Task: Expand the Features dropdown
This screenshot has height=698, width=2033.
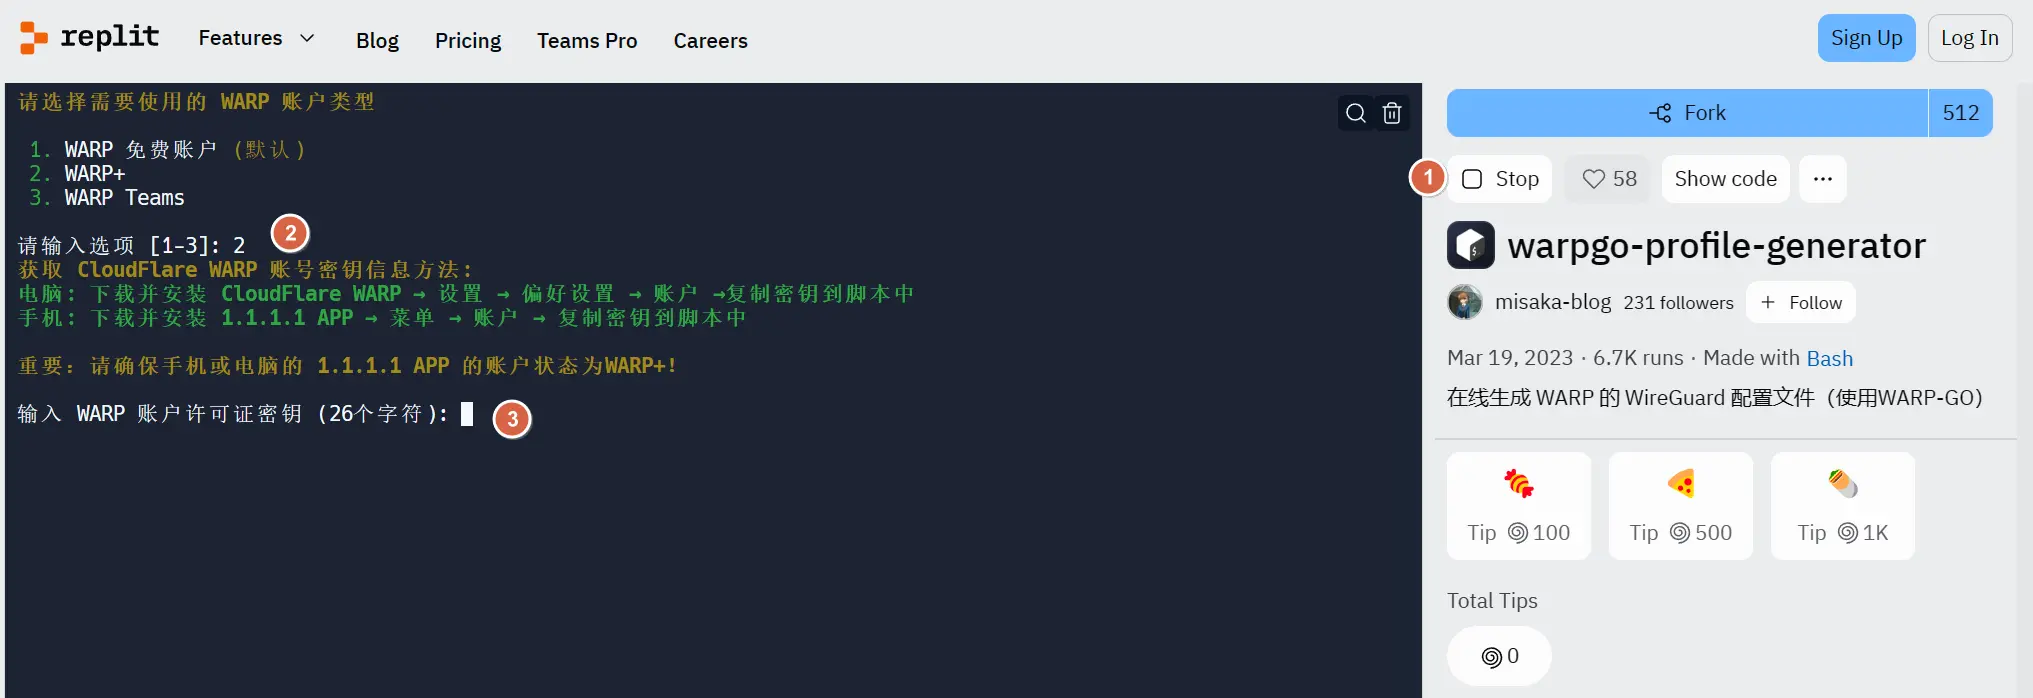Action: click(x=257, y=38)
